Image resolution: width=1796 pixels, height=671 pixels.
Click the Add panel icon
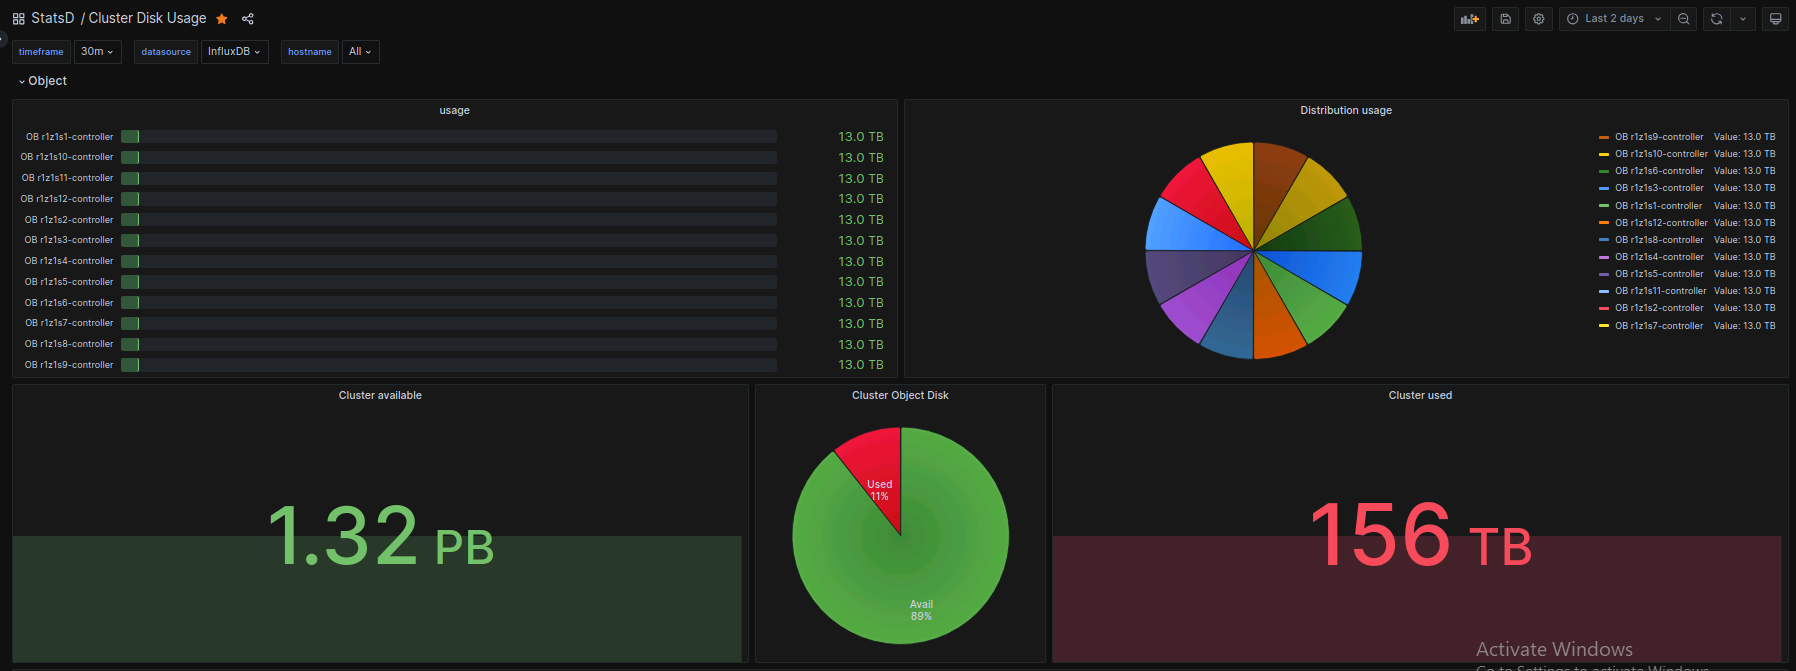(x=1469, y=19)
